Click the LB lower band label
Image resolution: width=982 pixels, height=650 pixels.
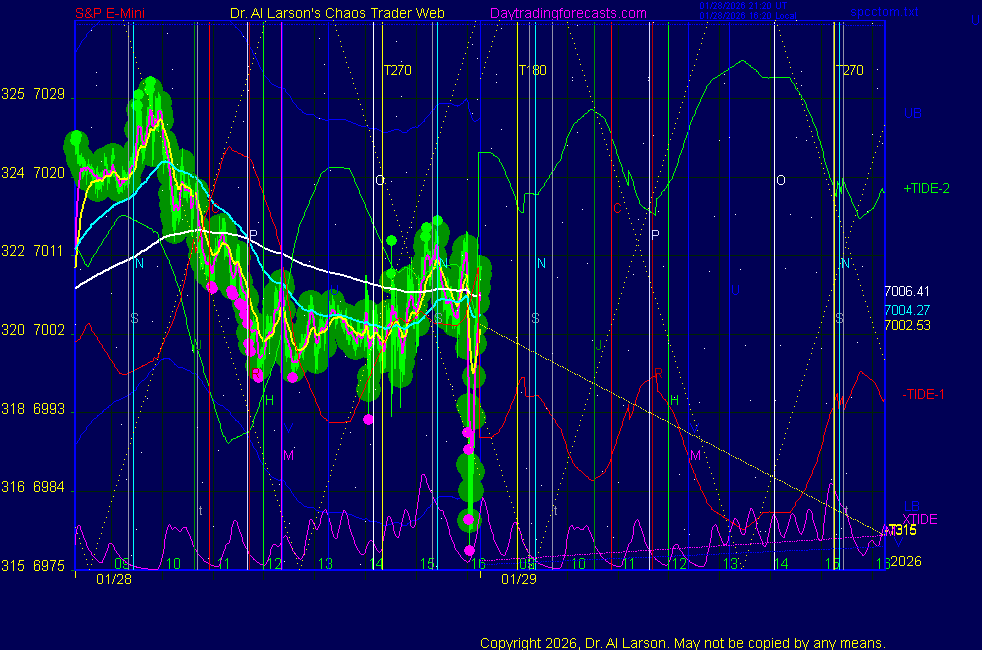coord(912,506)
